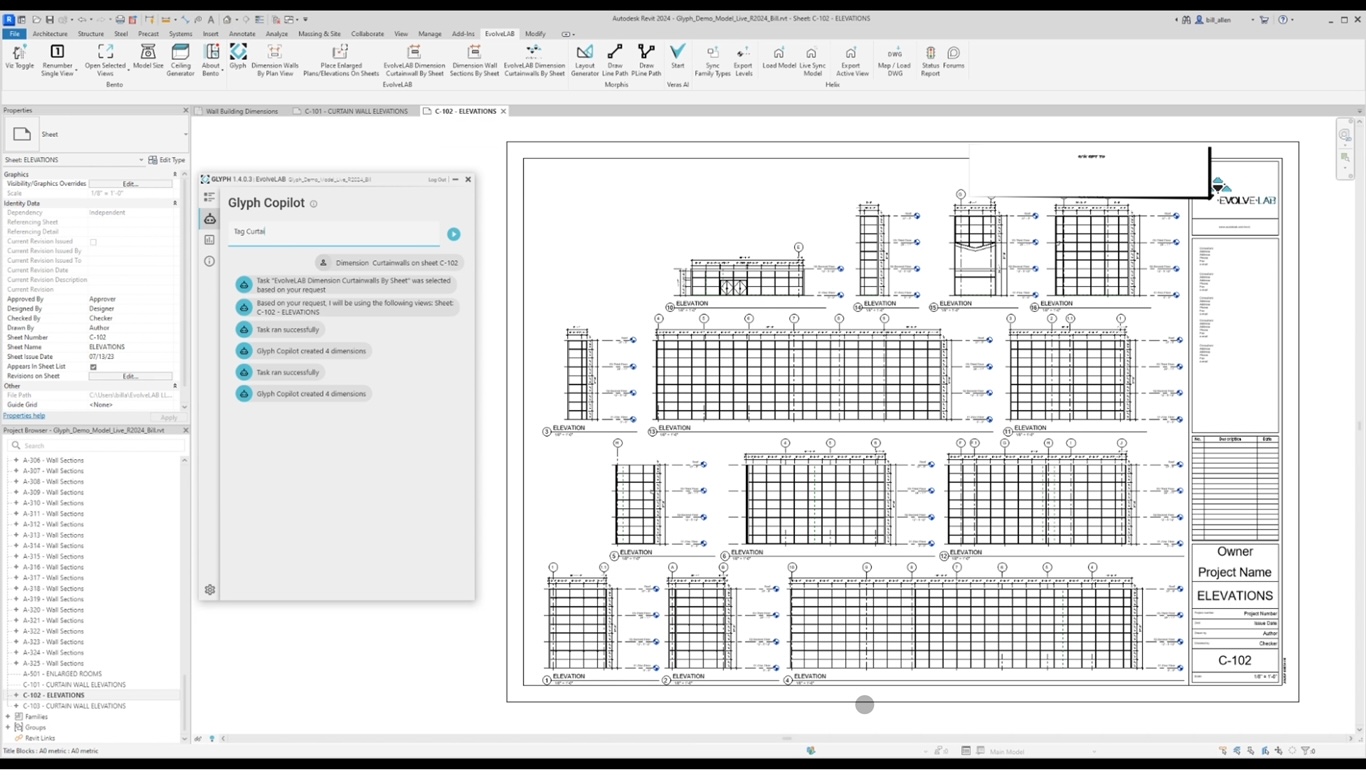Viewport: 1366px width, 776px height.
Task: Open About Bento button
Action: pos(211,60)
